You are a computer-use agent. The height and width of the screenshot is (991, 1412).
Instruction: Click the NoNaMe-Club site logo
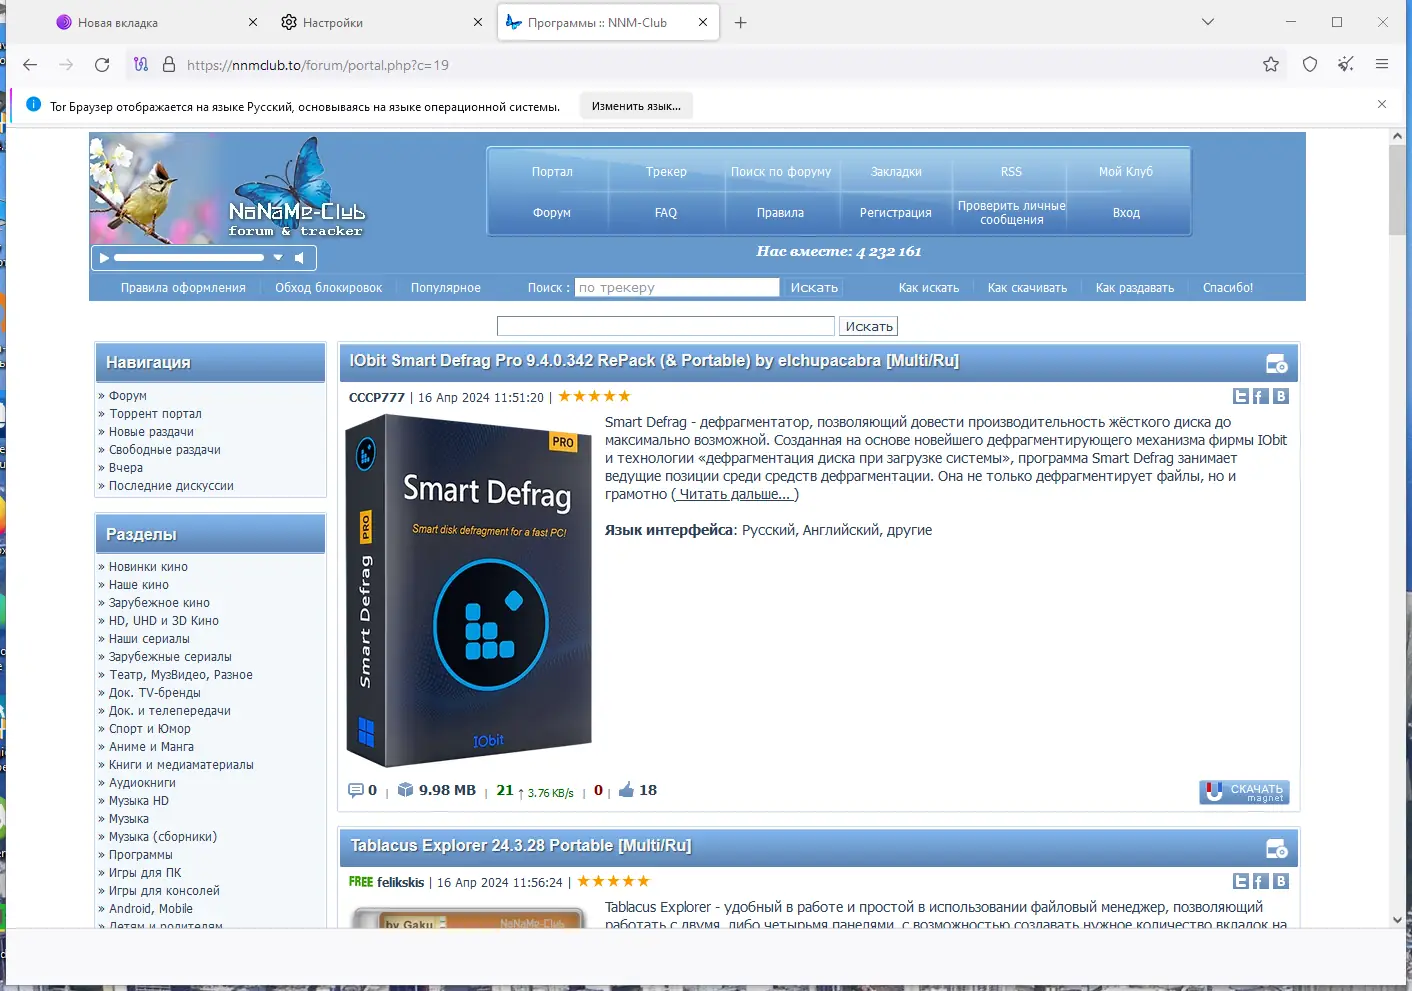pyautogui.click(x=296, y=220)
